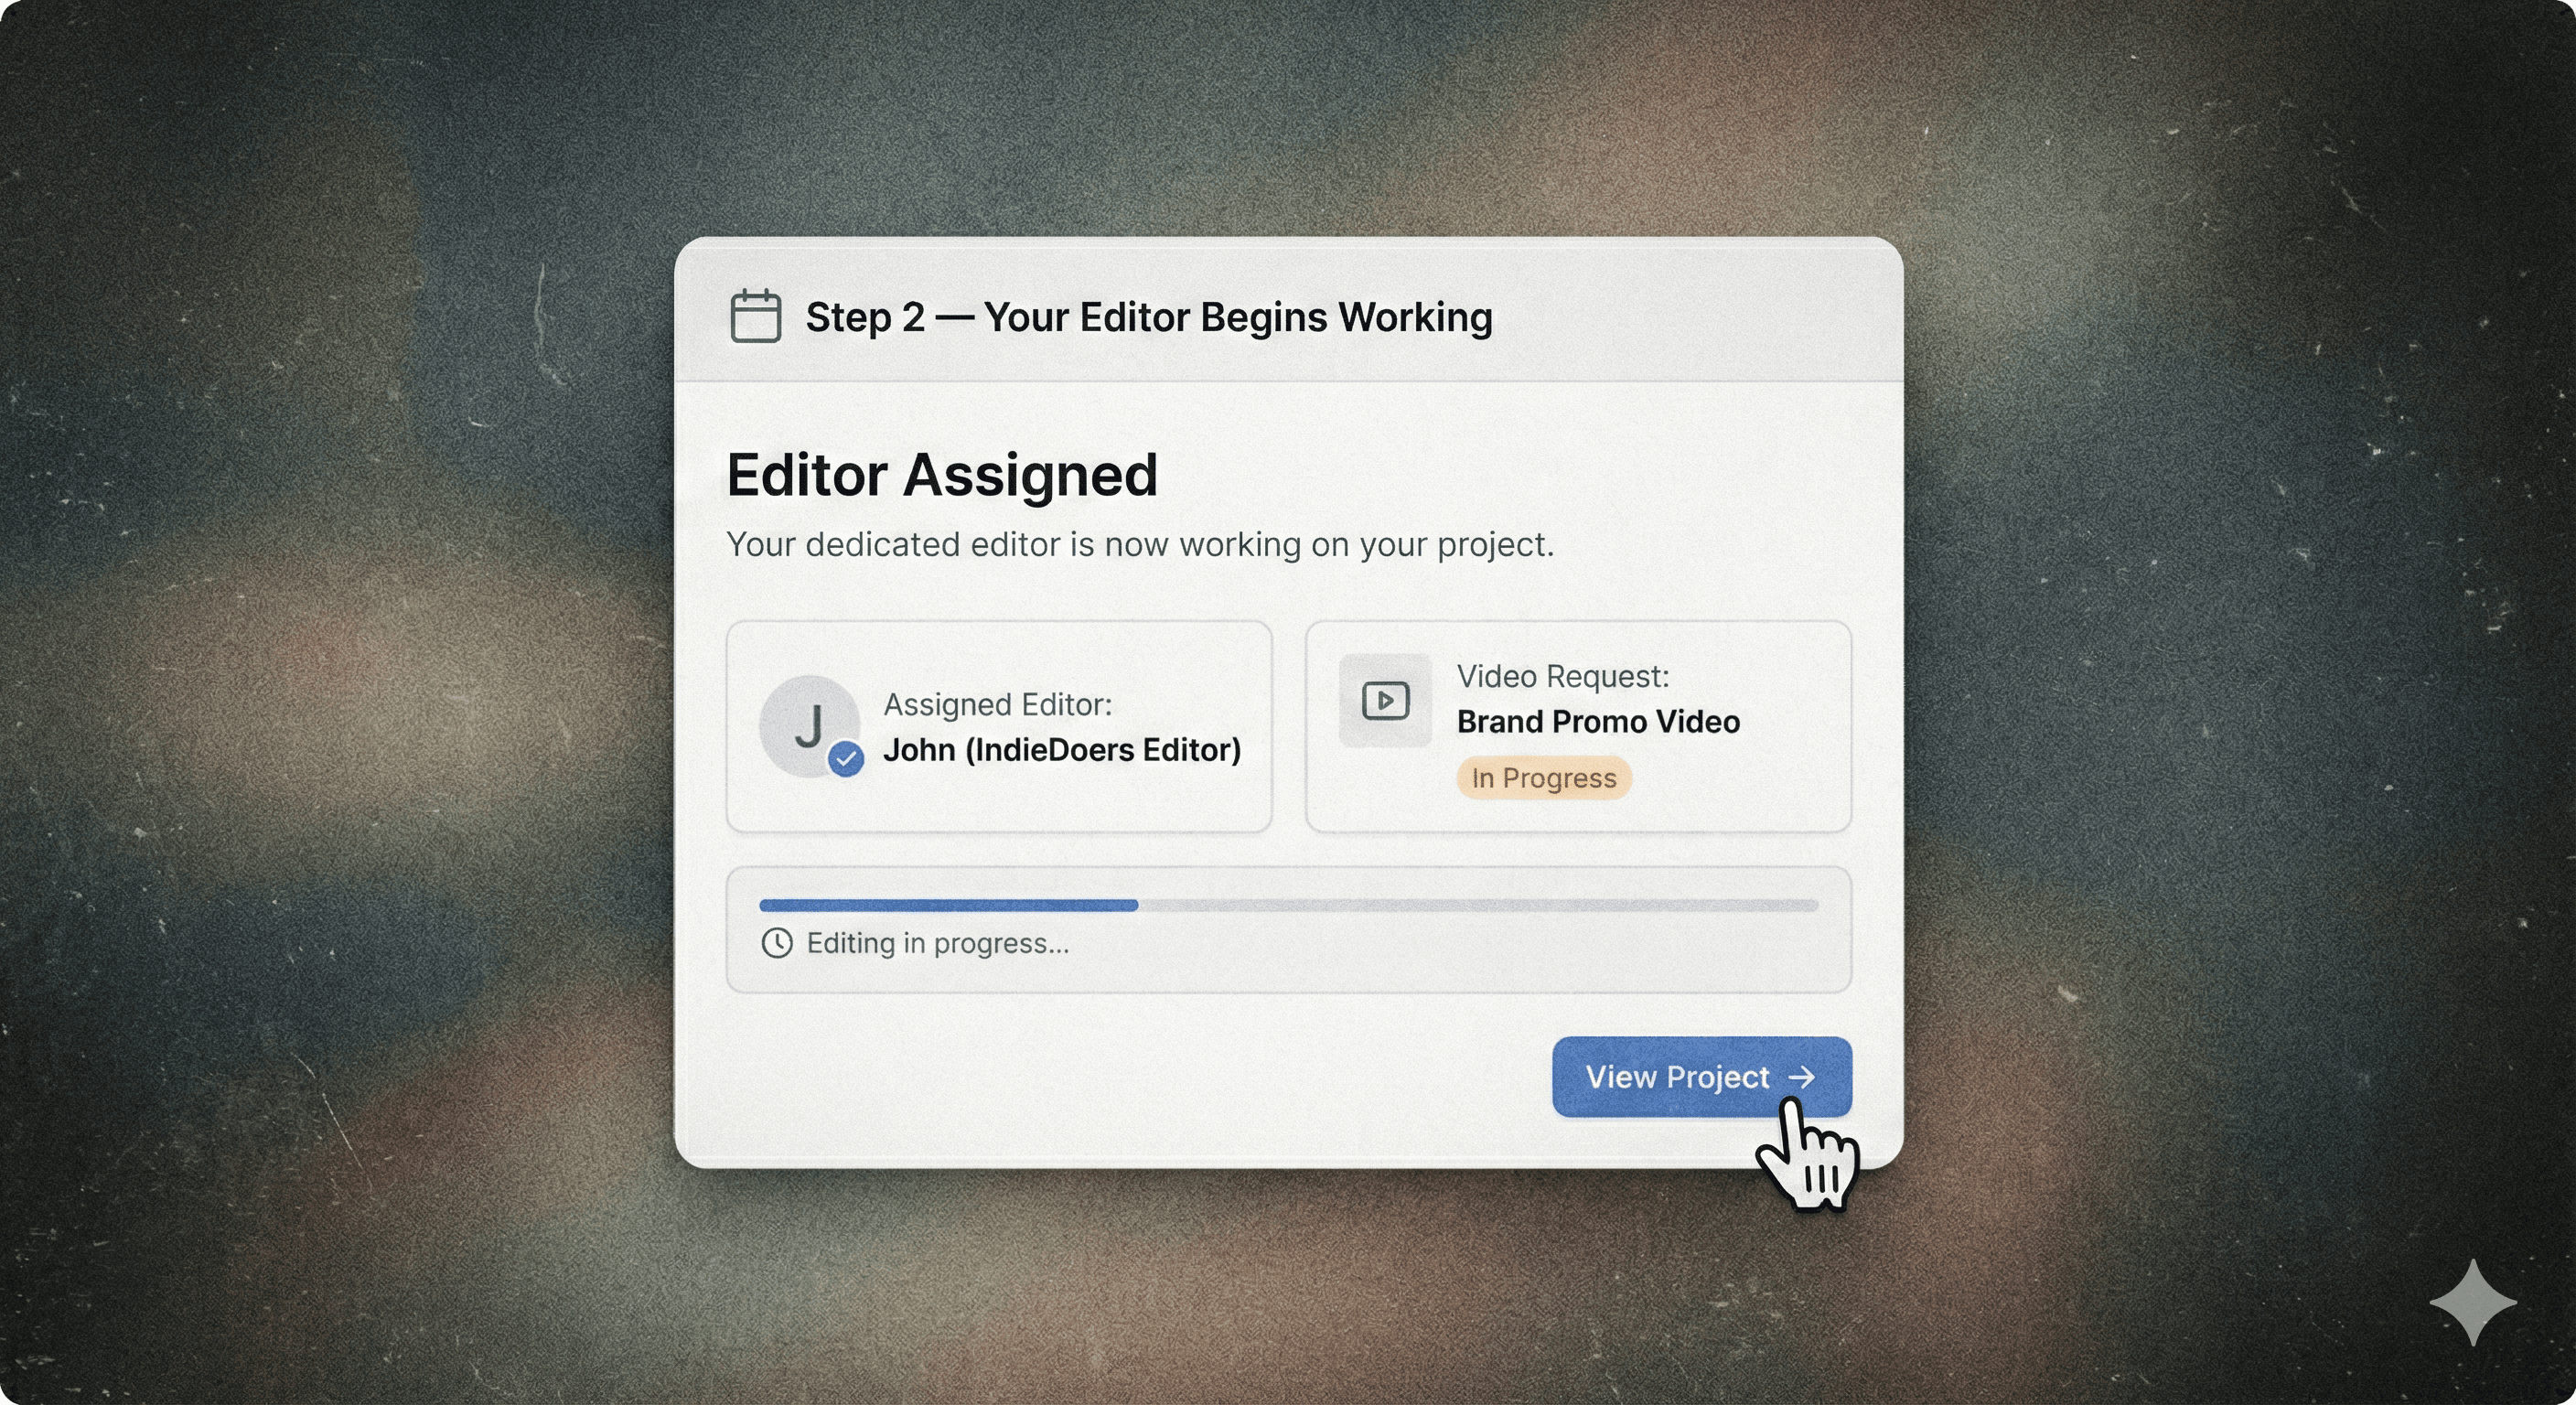Click the Editor Assigned heading
Image resolution: width=2576 pixels, height=1405 pixels.
tap(942, 474)
